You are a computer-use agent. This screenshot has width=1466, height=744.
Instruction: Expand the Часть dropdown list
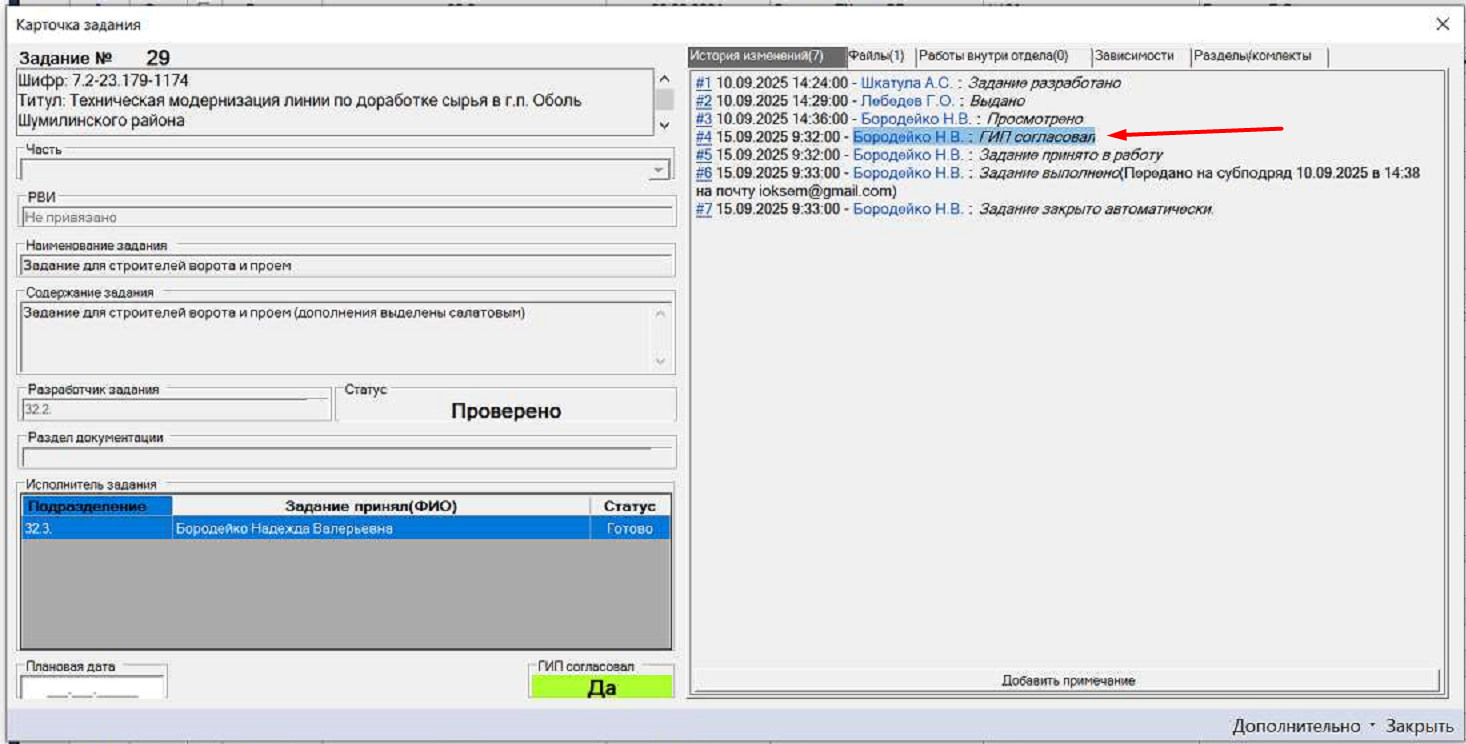click(657, 170)
